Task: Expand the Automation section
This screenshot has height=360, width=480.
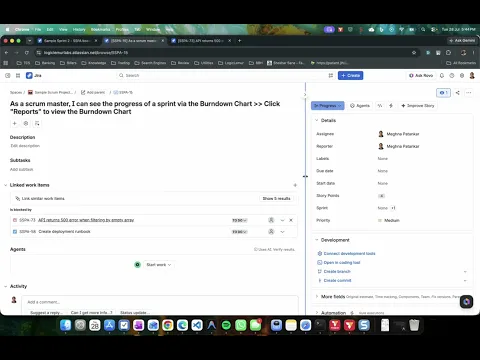Action: 317,313
